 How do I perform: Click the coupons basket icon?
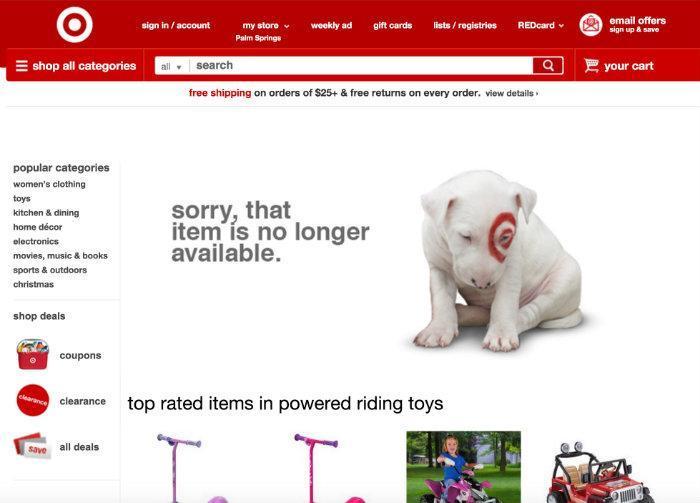pyautogui.click(x=33, y=354)
